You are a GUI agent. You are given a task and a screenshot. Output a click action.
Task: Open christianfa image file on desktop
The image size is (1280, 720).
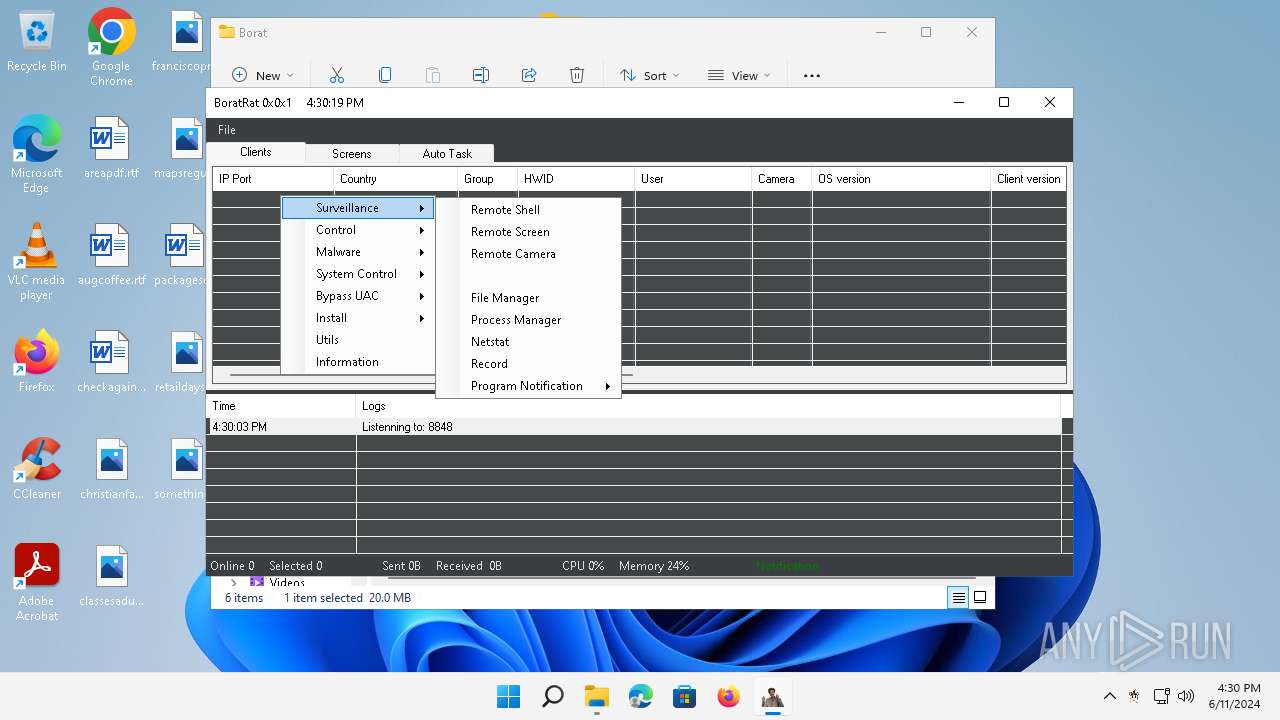coord(111,469)
